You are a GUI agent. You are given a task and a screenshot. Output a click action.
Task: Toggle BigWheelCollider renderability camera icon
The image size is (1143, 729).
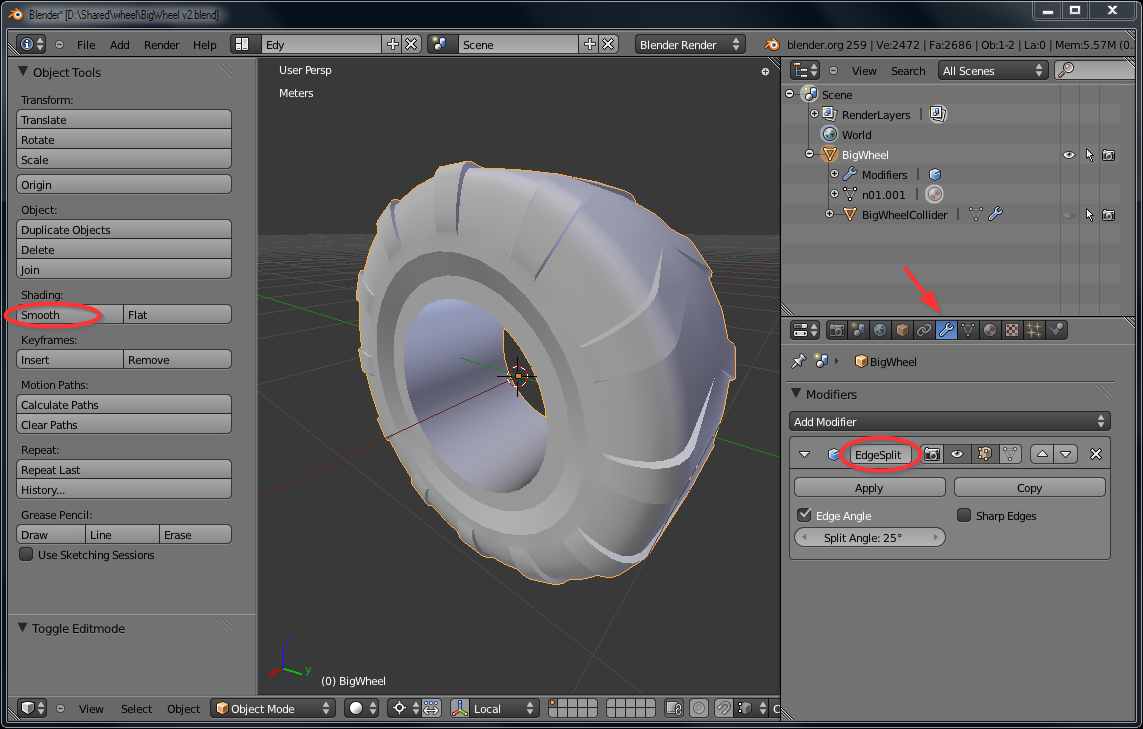pyautogui.click(x=1109, y=215)
